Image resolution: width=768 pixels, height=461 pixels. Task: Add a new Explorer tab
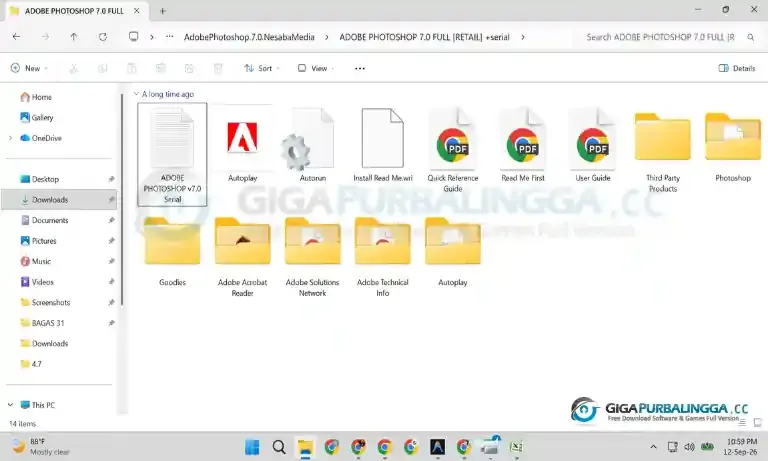tap(163, 11)
